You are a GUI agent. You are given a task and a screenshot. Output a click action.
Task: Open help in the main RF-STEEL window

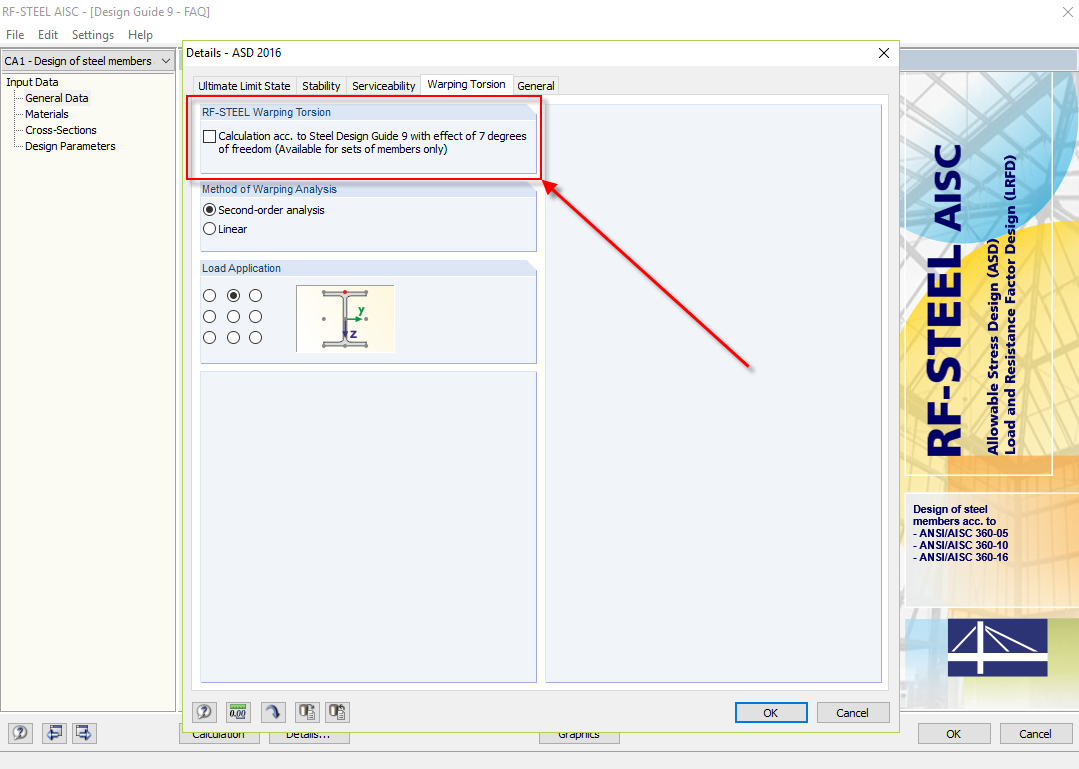pos(20,733)
